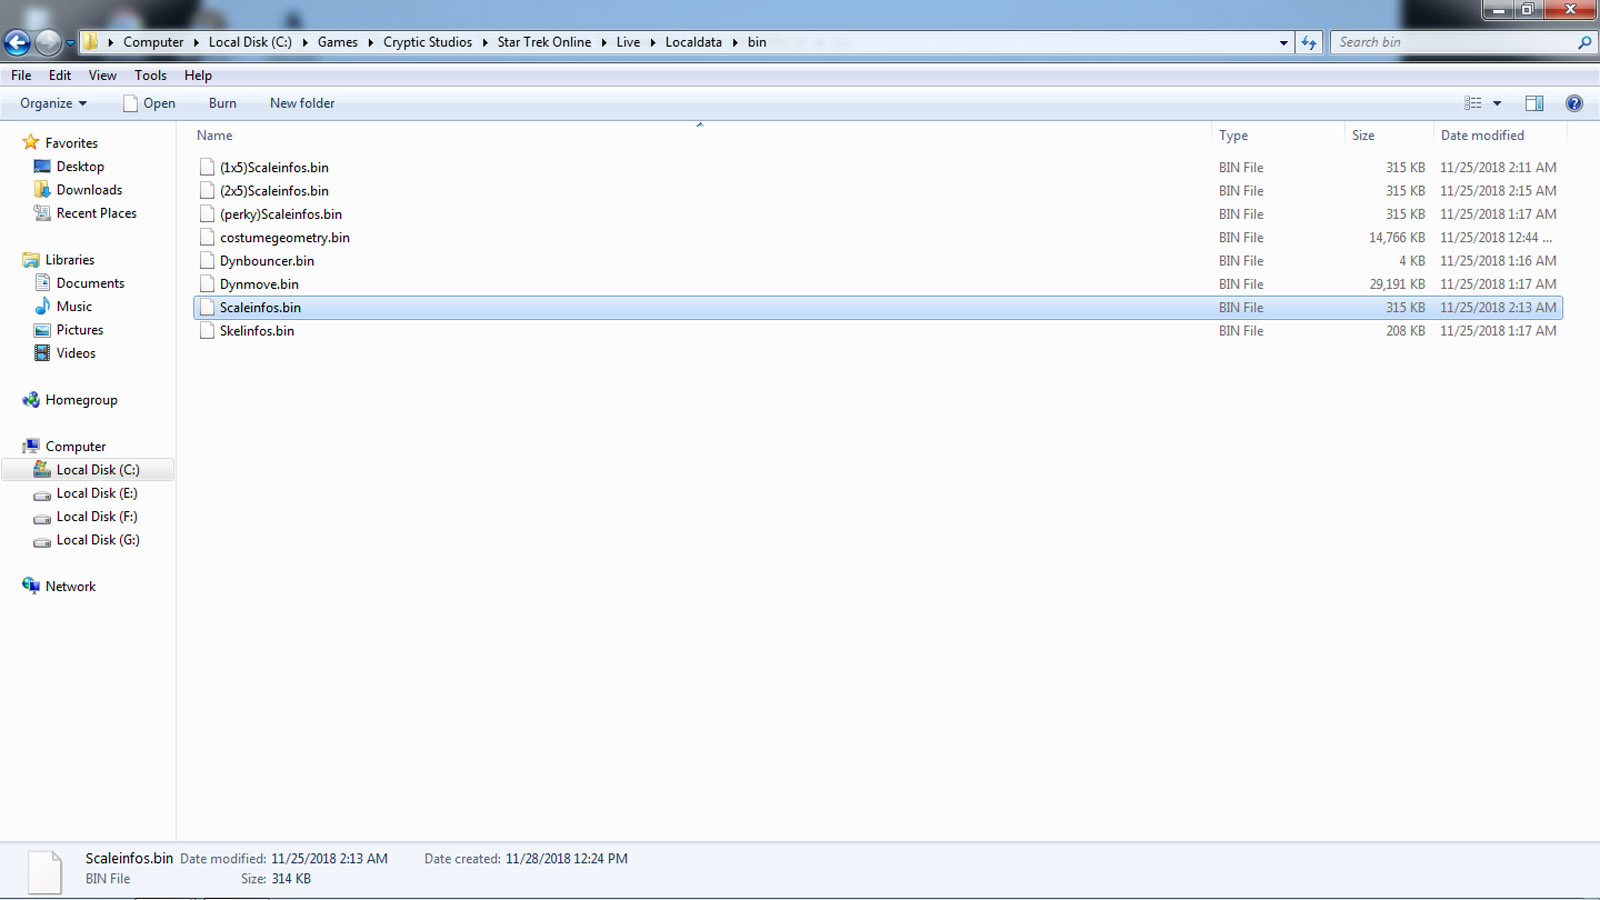Select Local Disk (E:) drive
This screenshot has height=900, width=1600.
pyautogui.click(x=96, y=493)
